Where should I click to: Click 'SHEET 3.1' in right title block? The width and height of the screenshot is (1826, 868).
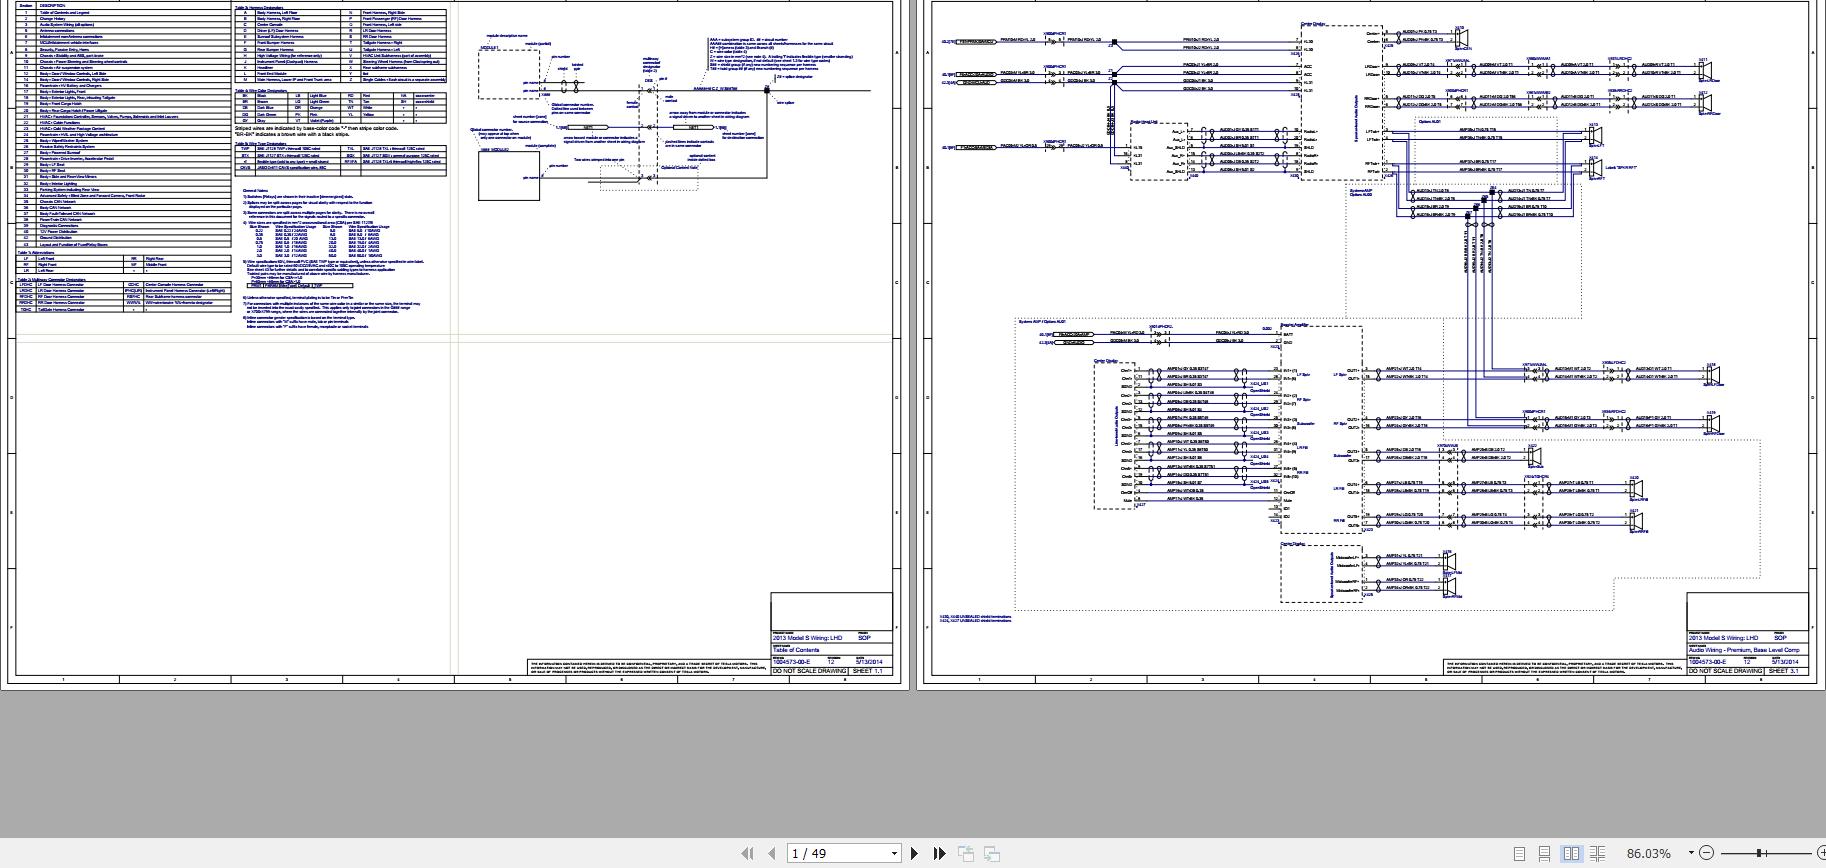point(1783,671)
